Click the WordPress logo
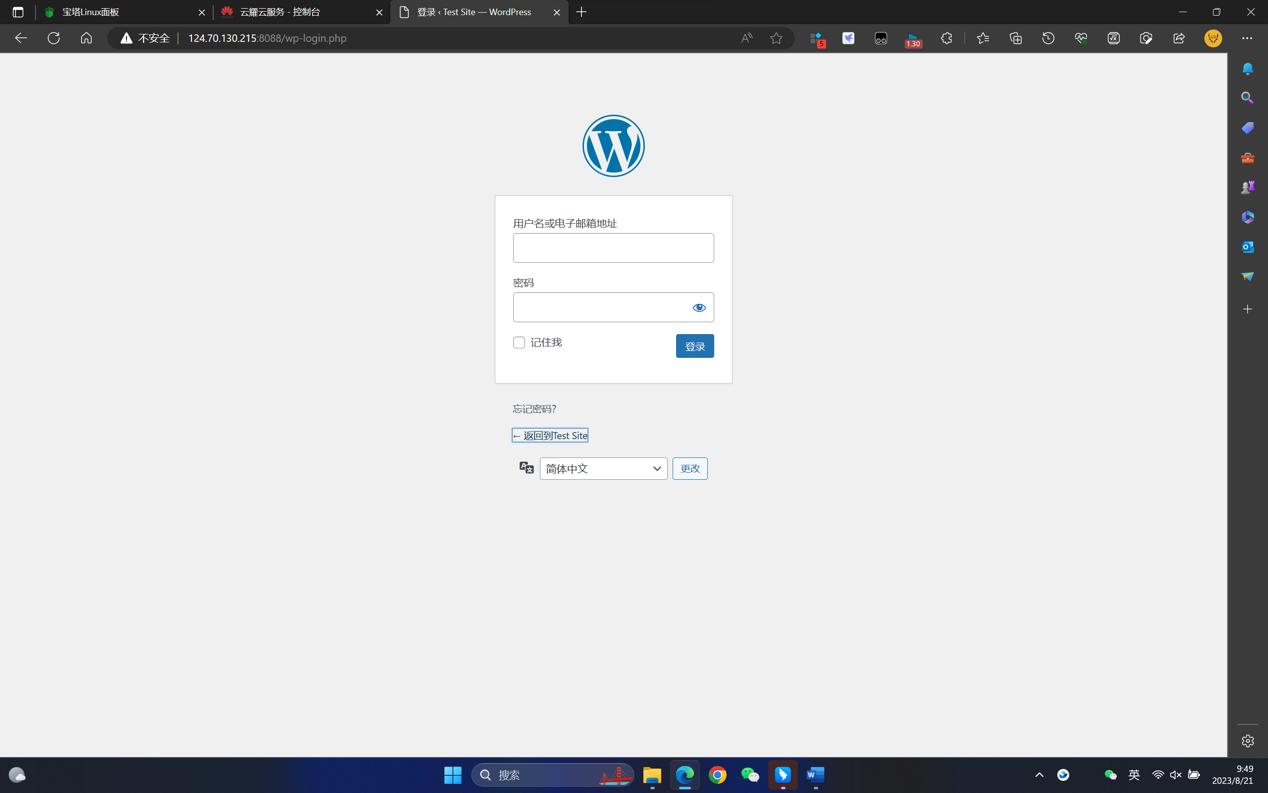 click(x=613, y=146)
